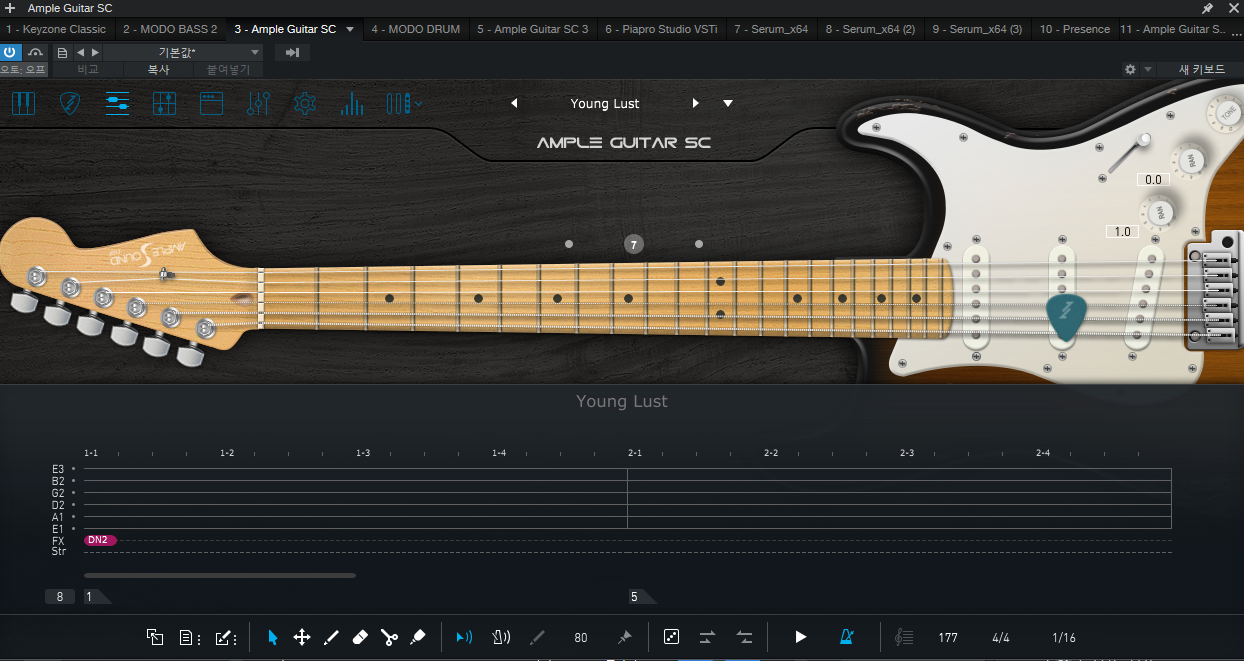The height and width of the screenshot is (661, 1244).
Task: Select the arrow pointer tool
Action: coord(272,637)
